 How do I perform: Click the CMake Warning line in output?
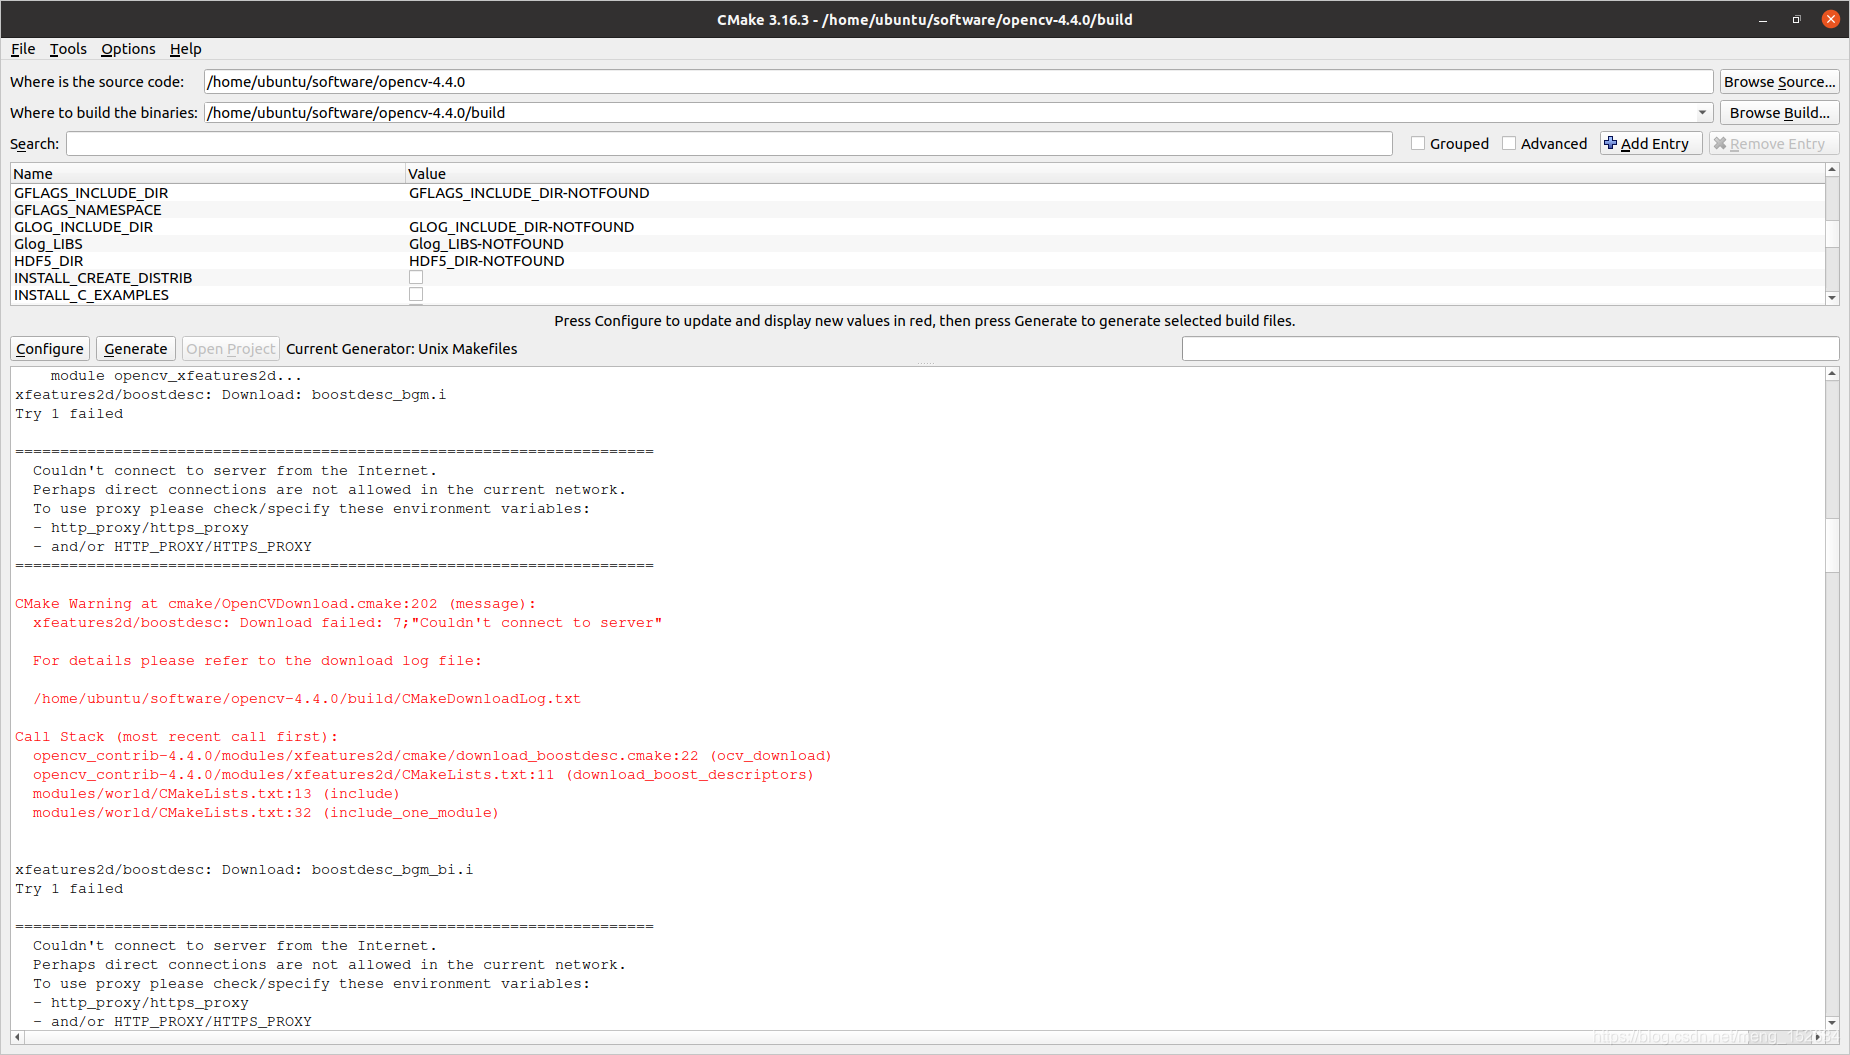[276, 604]
